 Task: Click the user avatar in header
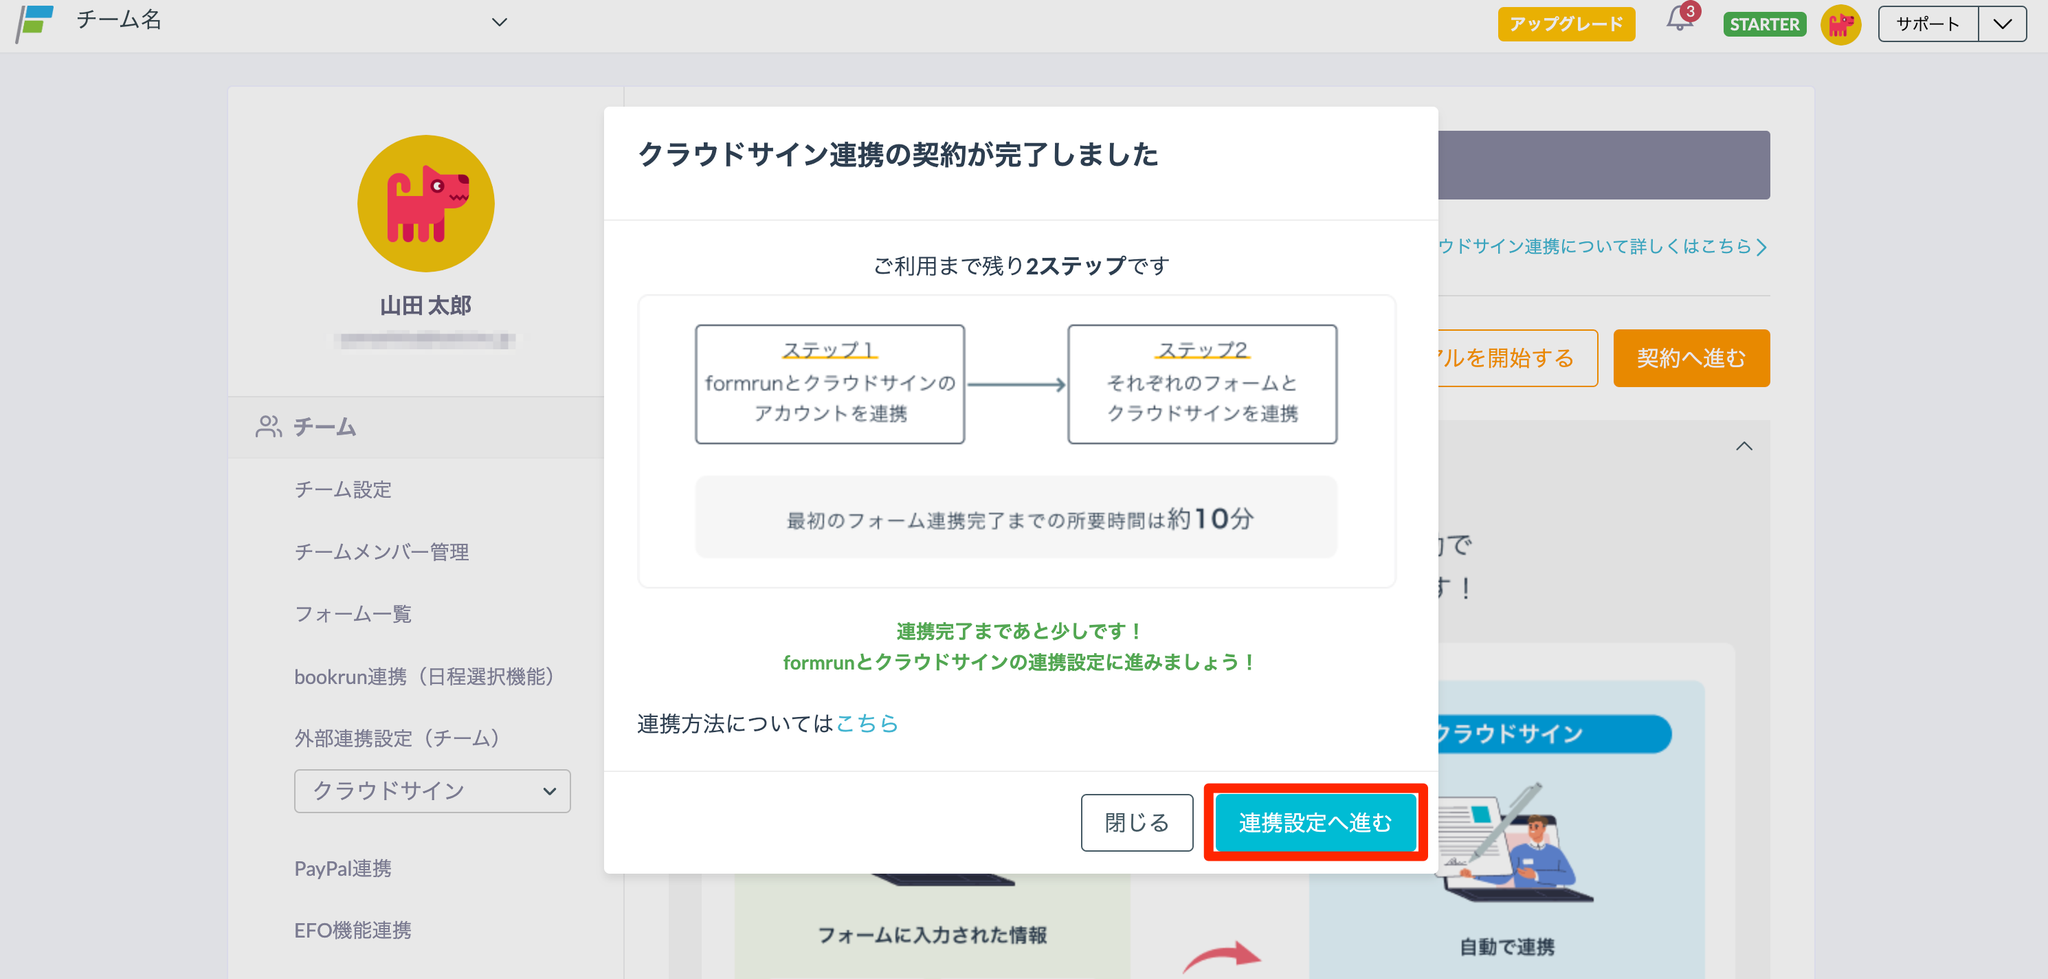pyautogui.click(x=1840, y=24)
